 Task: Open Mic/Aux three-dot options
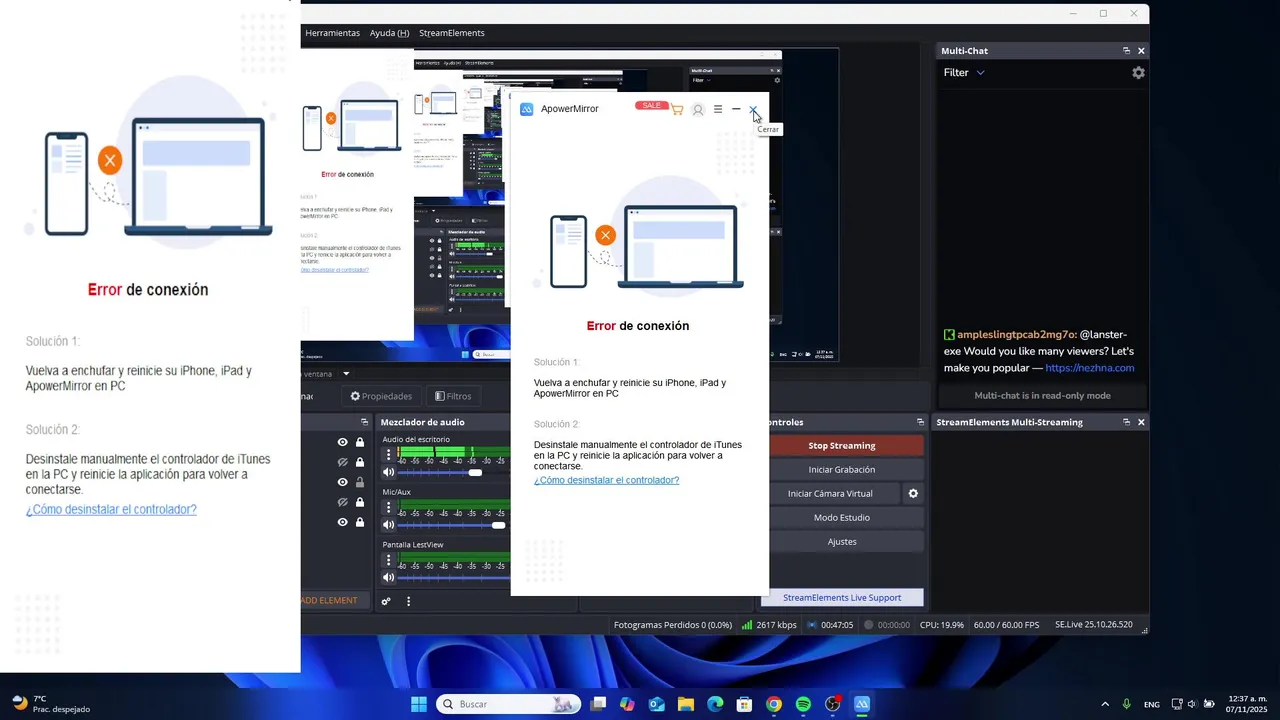(x=389, y=507)
